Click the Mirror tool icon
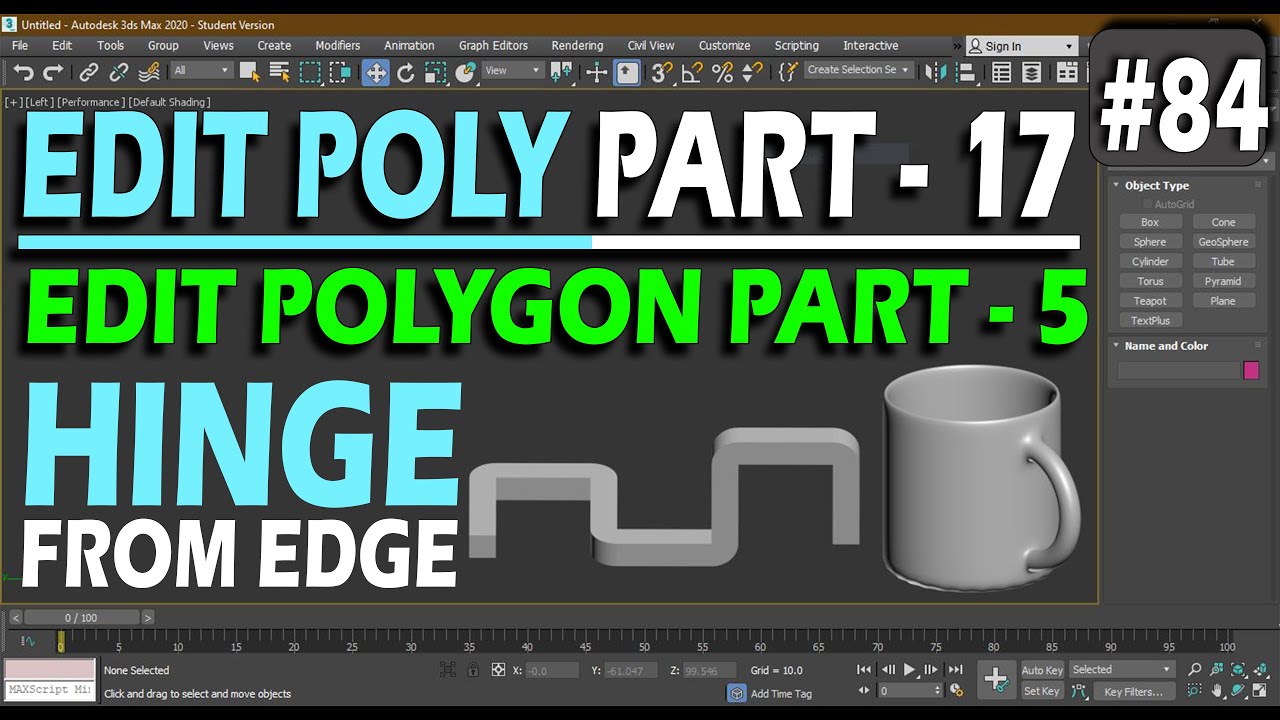Viewport: 1280px width, 720px height. pos(936,72)
